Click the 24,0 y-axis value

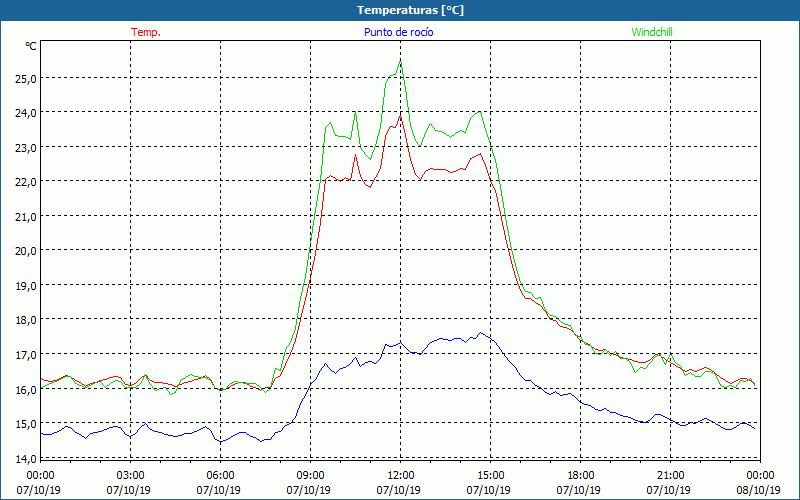[x=26, y=113]
